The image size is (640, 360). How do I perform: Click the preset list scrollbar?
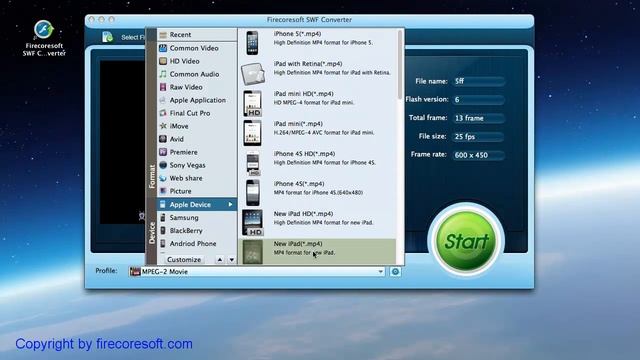(400, 64)
